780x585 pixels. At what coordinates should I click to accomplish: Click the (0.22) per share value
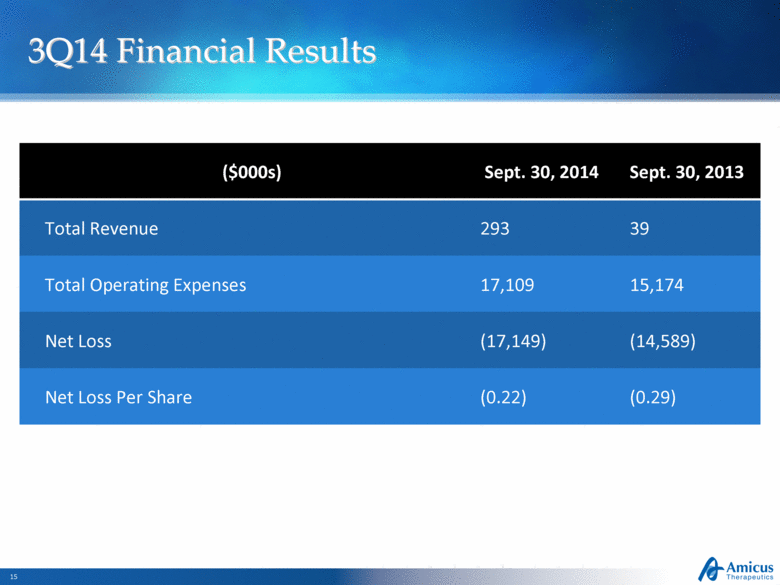pyautogui.click(x=504, y=397)
